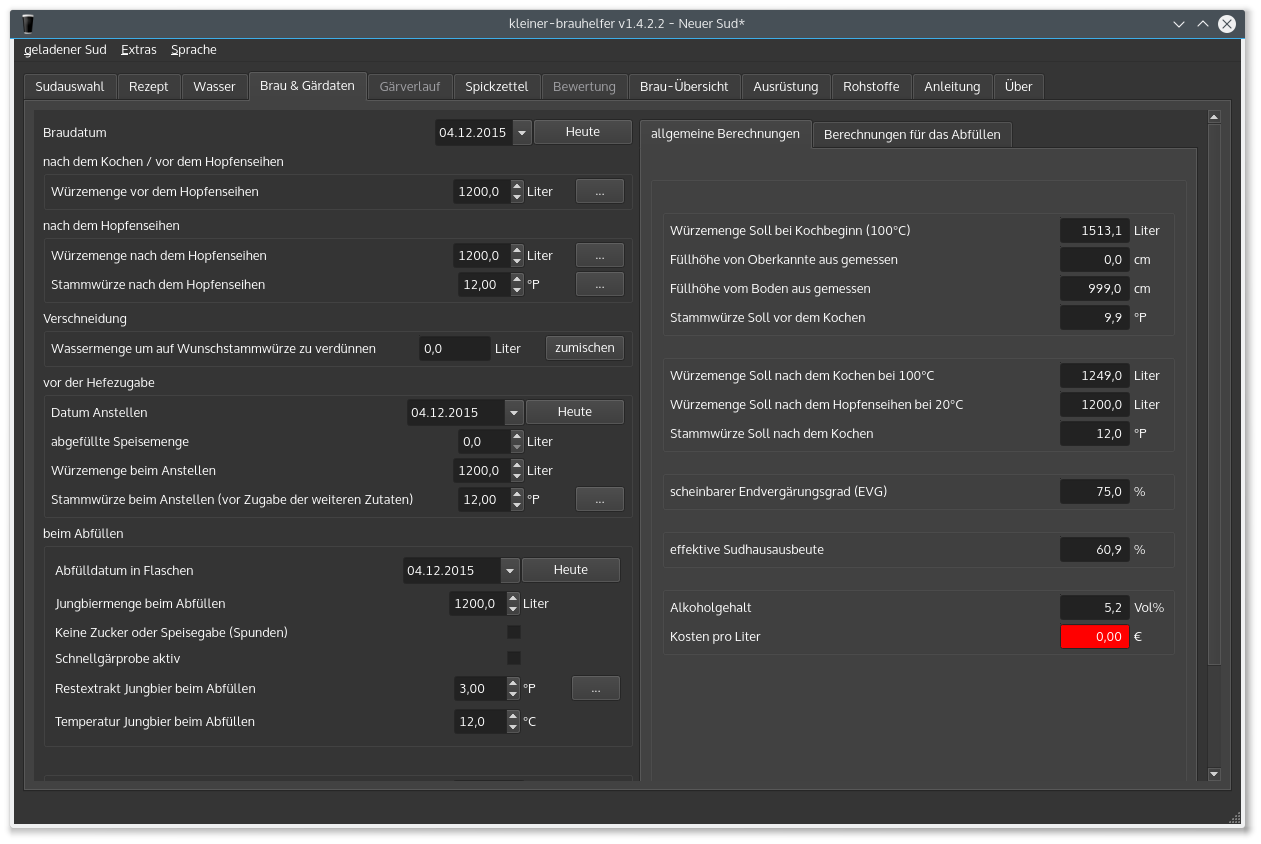This screenshot has height=844, width=1261.
Task: Decrease Temperatur Jungbier beim Abfüllen value
Action: [x=513, y=727]
